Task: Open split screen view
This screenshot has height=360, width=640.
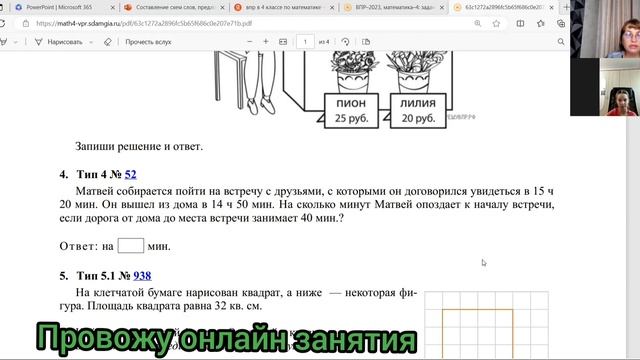Action: [x=520, y=24]
